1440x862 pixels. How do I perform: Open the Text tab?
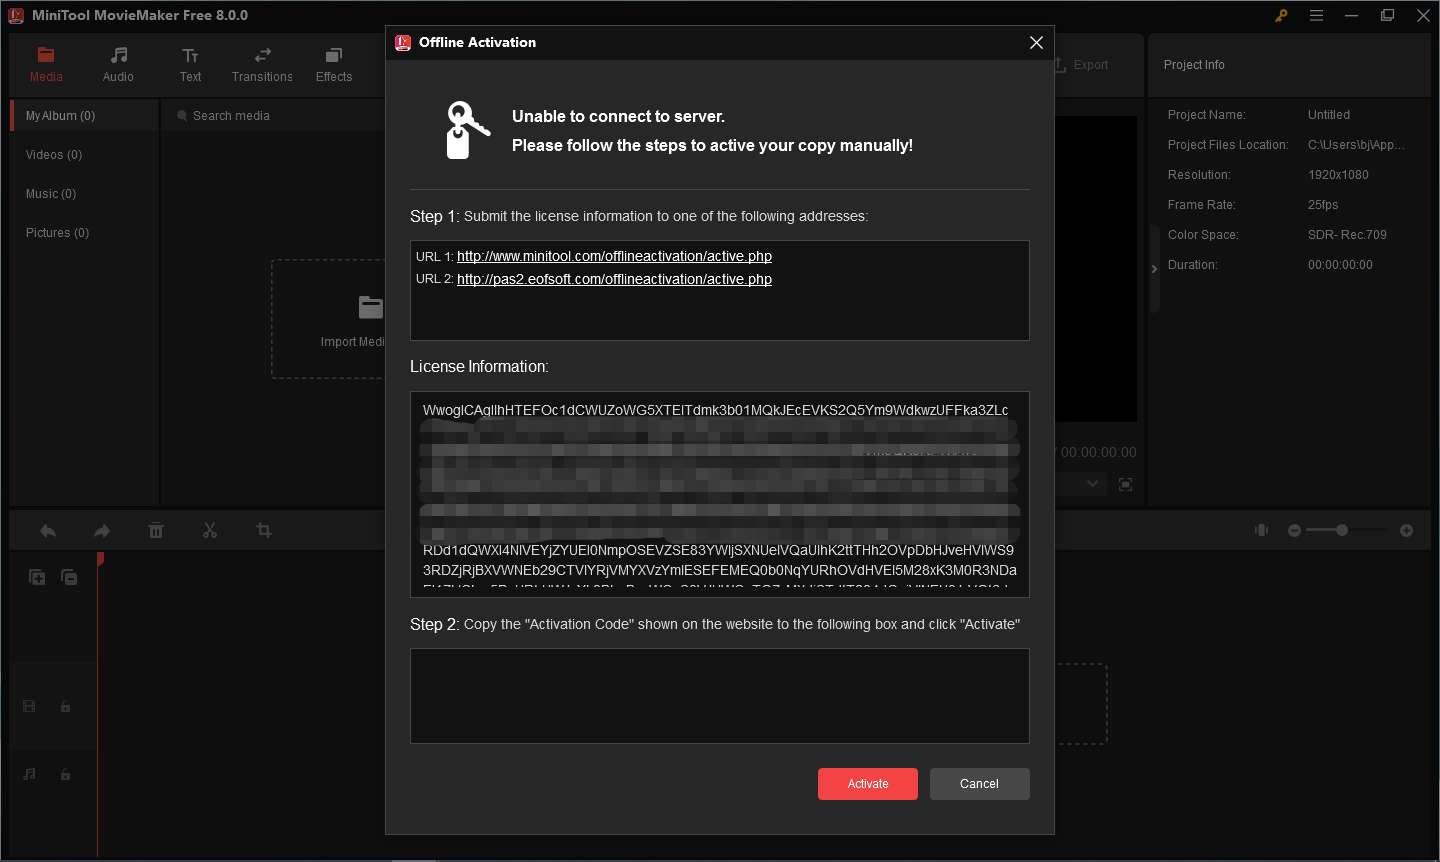(190, 65)
